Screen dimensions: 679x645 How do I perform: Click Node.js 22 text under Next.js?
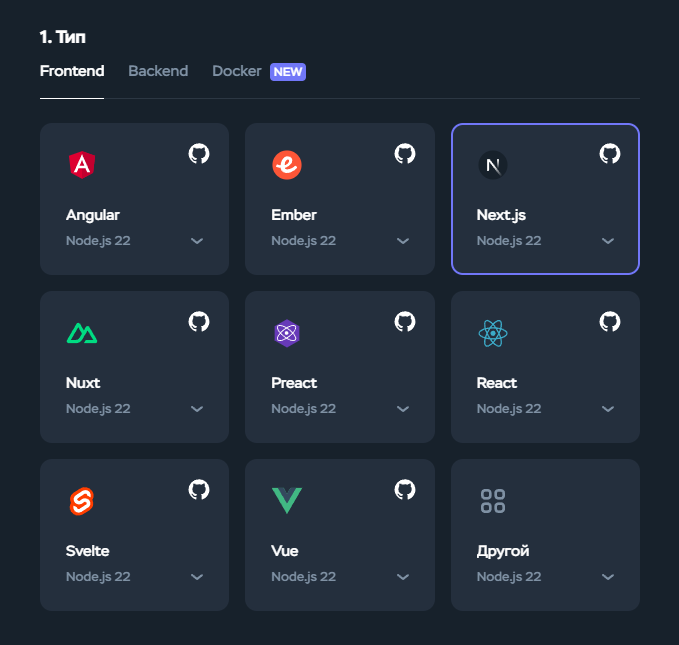click(x=509, y=241)
